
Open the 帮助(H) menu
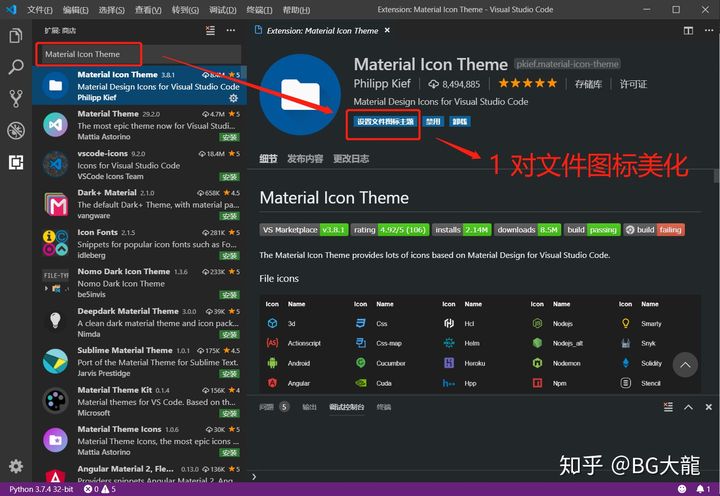[x=296, y=10]
